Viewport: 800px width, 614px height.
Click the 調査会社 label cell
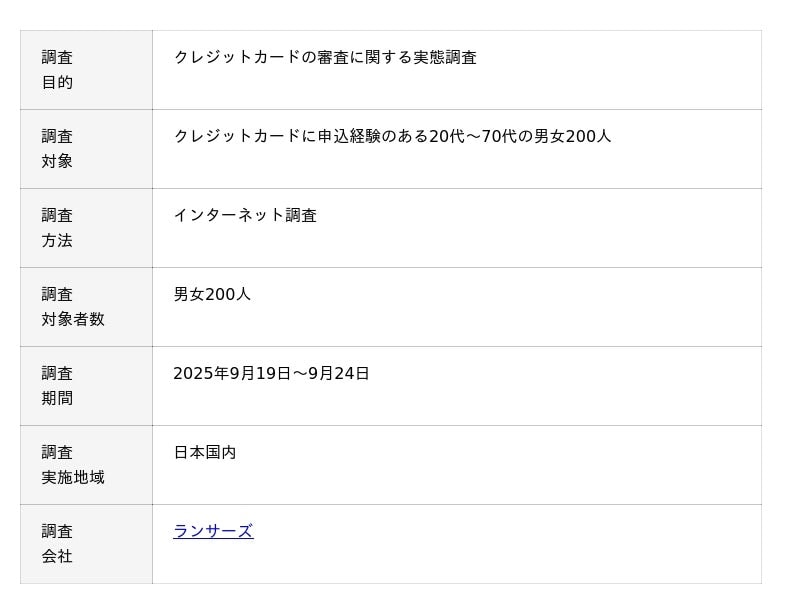[x=86, y=544]
